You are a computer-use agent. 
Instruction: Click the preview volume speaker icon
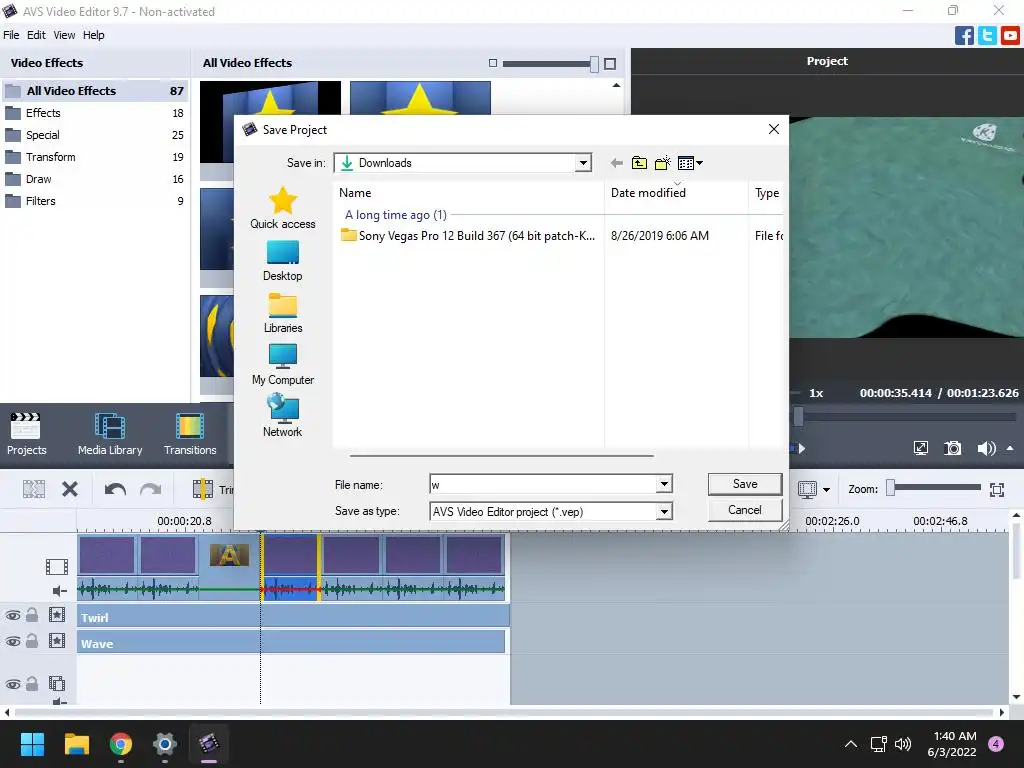tap(986, 448)
